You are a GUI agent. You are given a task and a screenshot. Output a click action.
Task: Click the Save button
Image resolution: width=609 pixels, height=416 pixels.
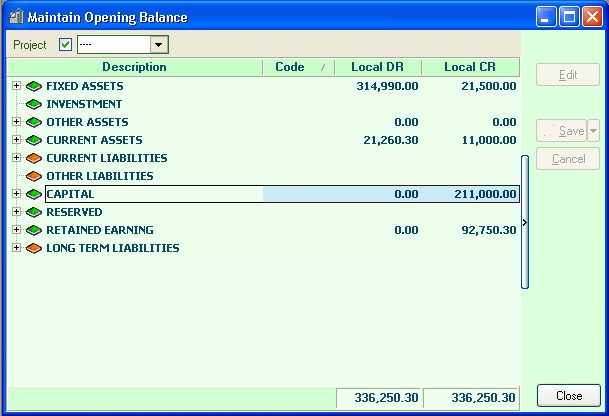click(562, 131)
